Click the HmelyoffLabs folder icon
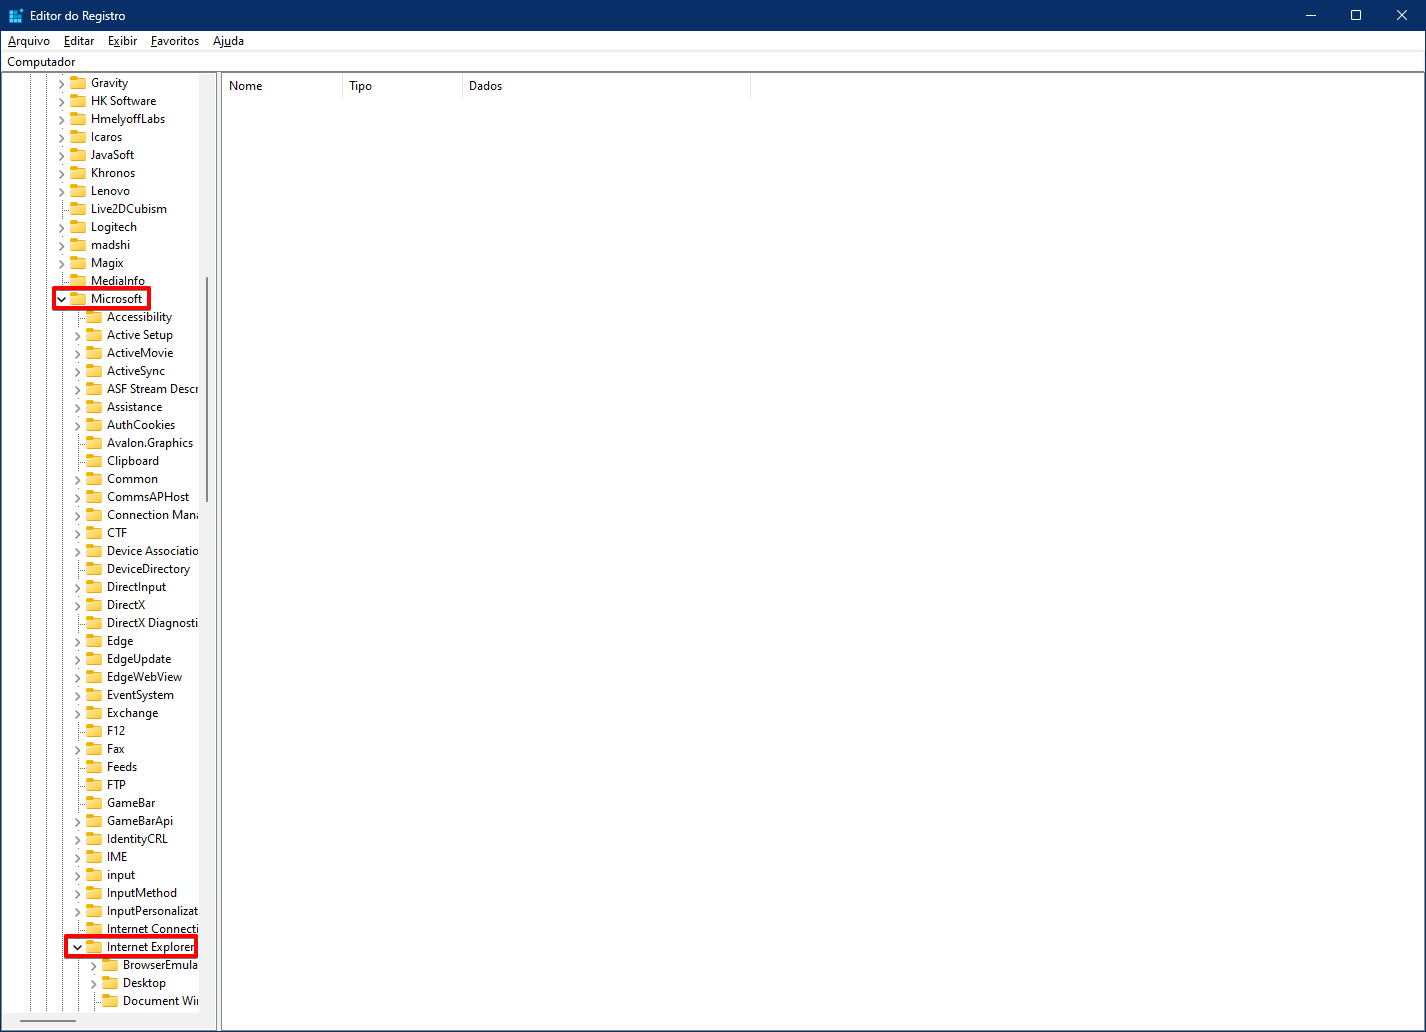1426x1032 pixels. tap(78, 119)
